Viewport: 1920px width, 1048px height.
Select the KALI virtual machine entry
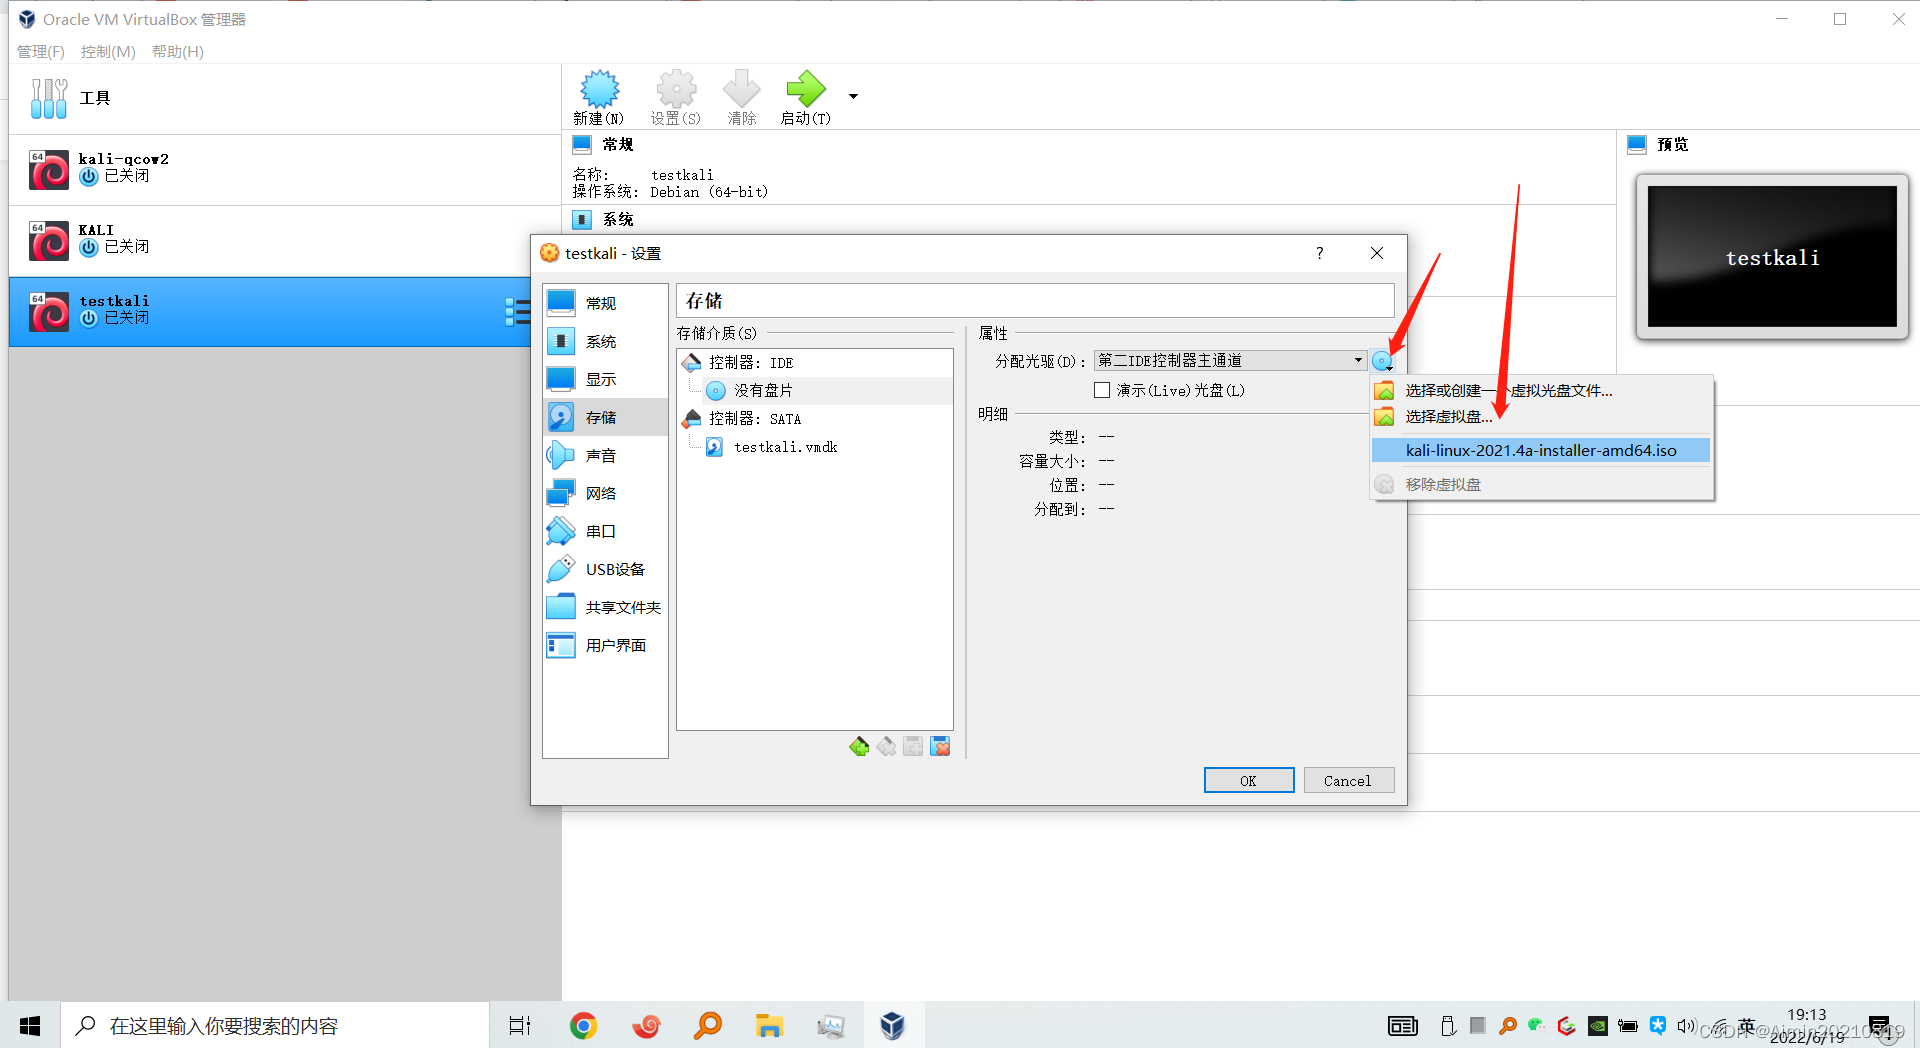tap(285, 241)
